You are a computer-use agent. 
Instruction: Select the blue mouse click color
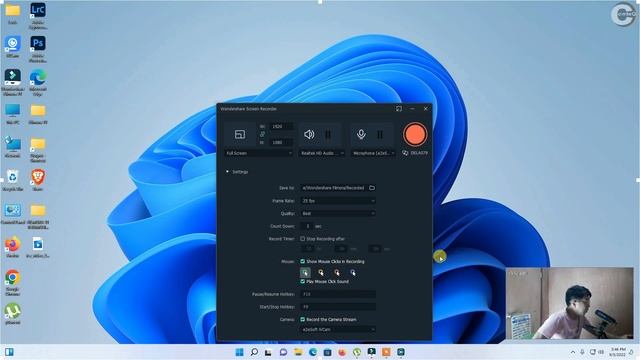[x=353, y=272]
